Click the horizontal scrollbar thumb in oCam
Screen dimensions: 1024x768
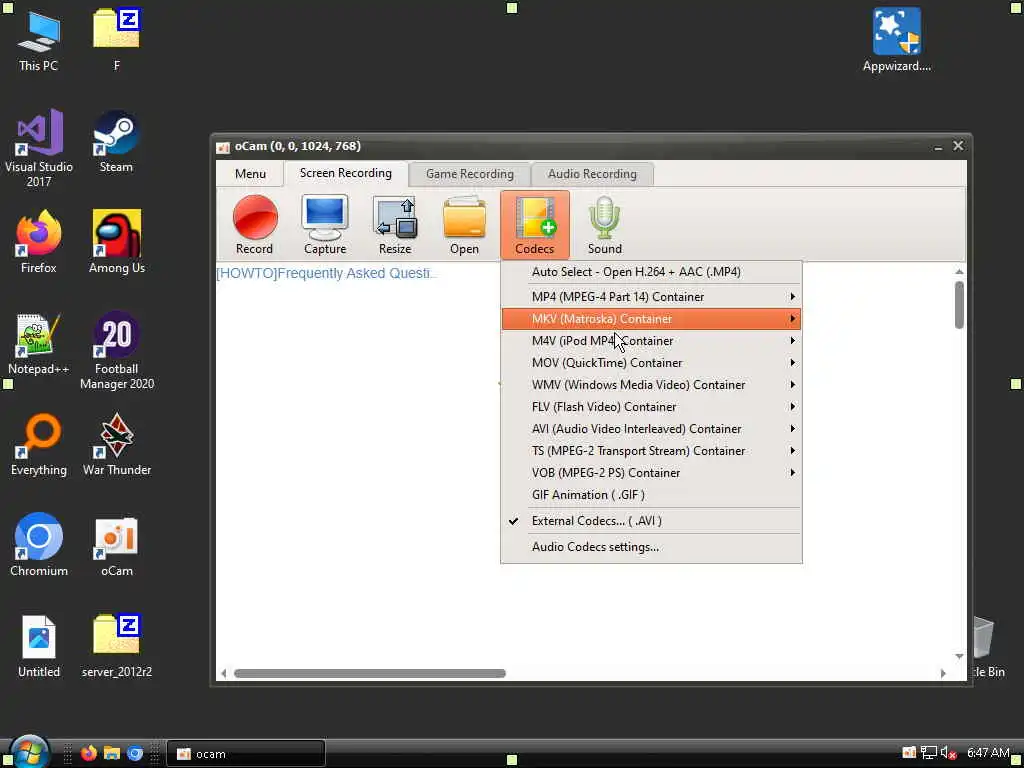click(x=370, y=673)
